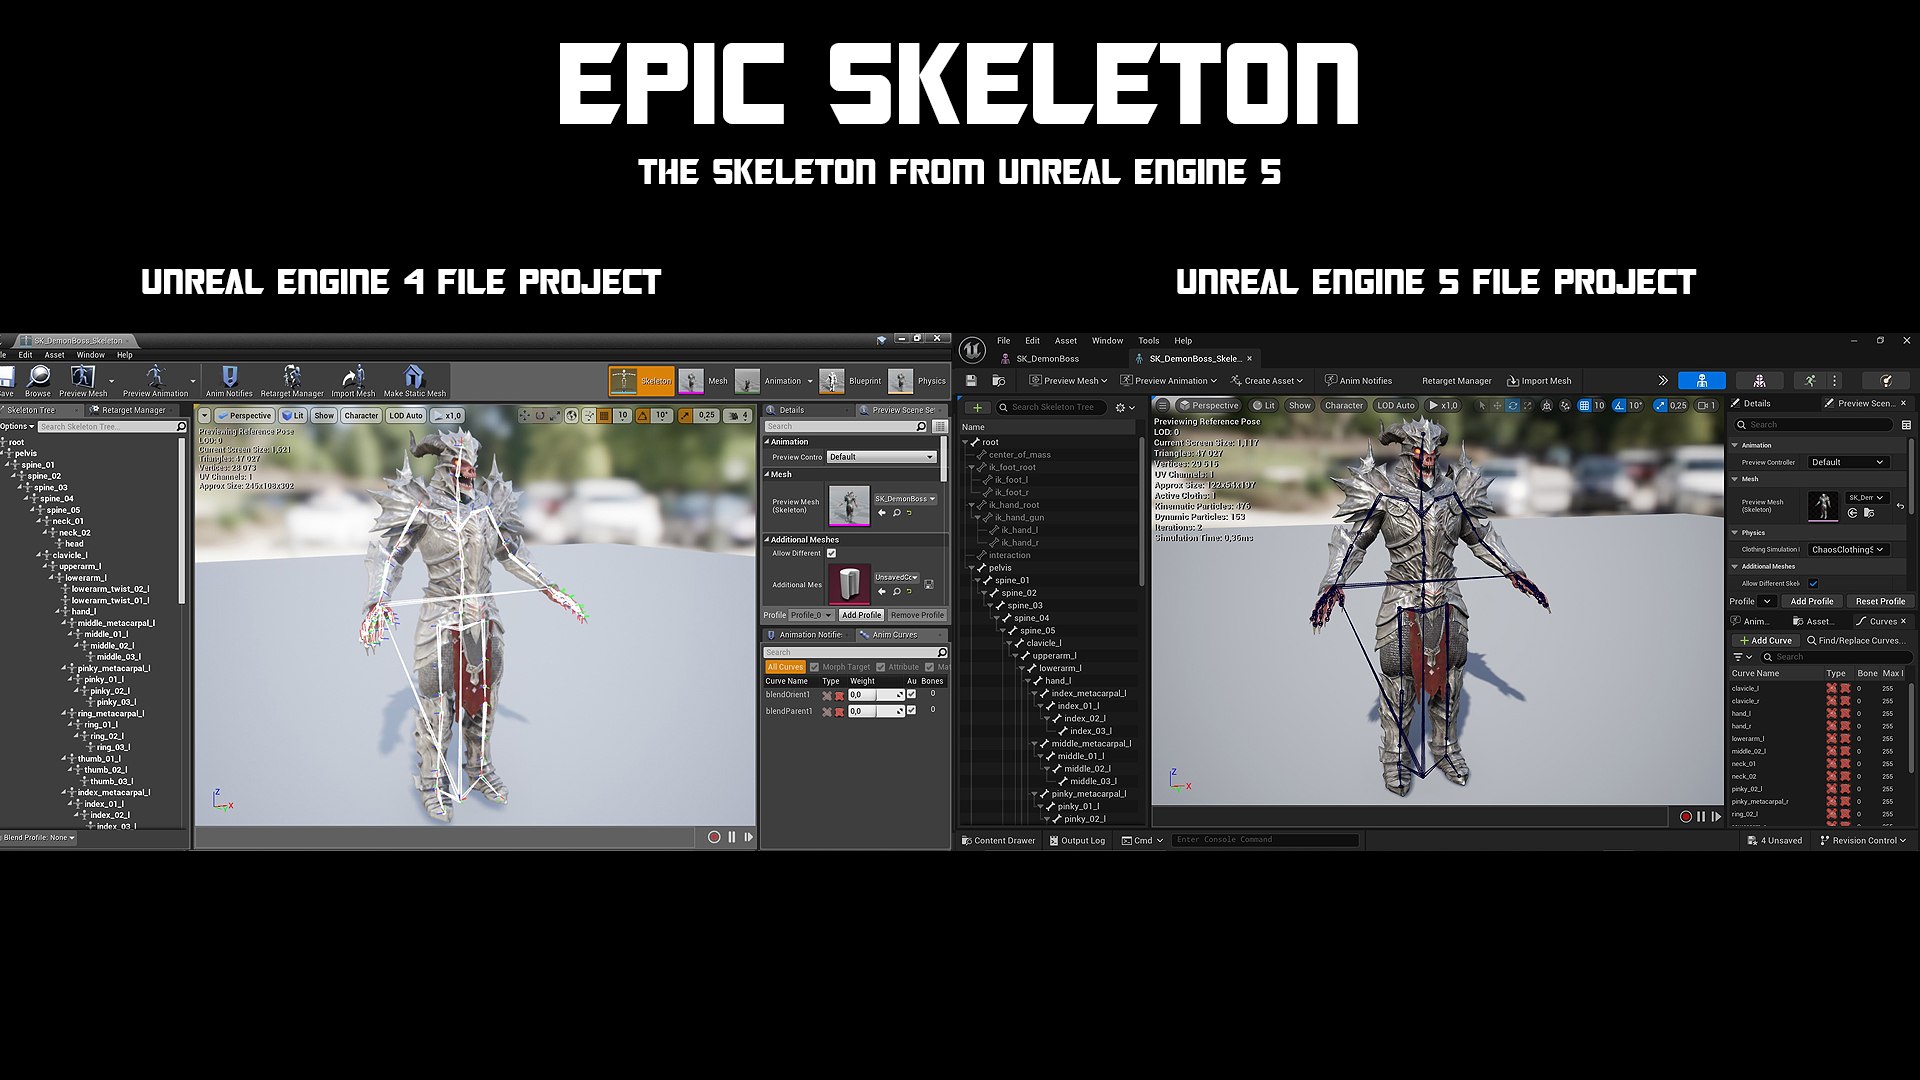Toggle grid snapping in the UE5 viewport

(1584, 406)
